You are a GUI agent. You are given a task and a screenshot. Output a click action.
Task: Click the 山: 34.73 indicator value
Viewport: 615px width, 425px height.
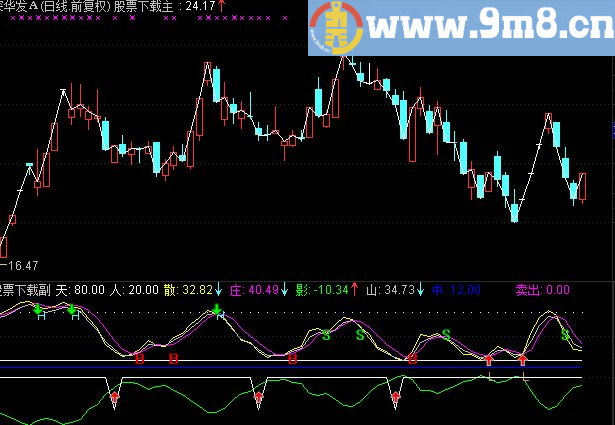tap(390, 290)
